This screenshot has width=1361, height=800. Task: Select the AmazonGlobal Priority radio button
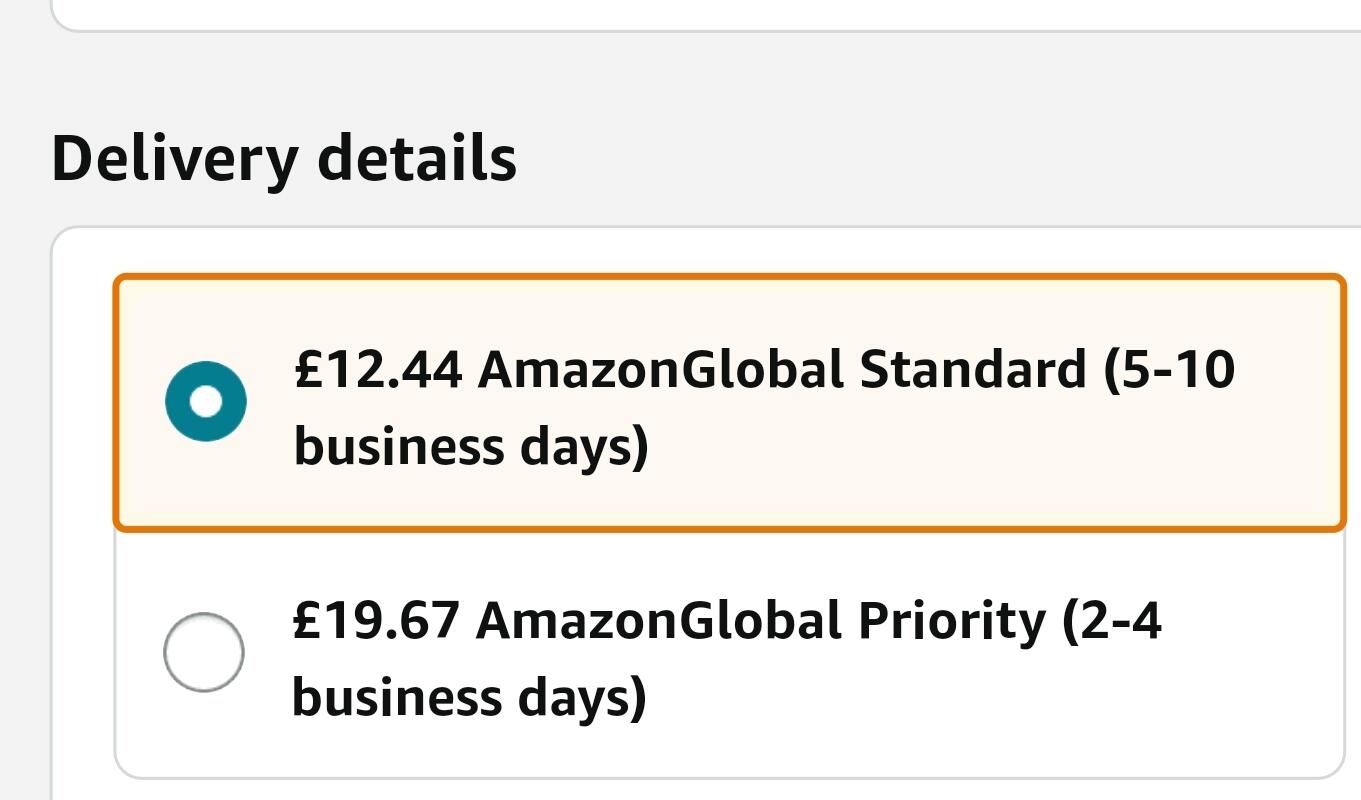[204, 652]
